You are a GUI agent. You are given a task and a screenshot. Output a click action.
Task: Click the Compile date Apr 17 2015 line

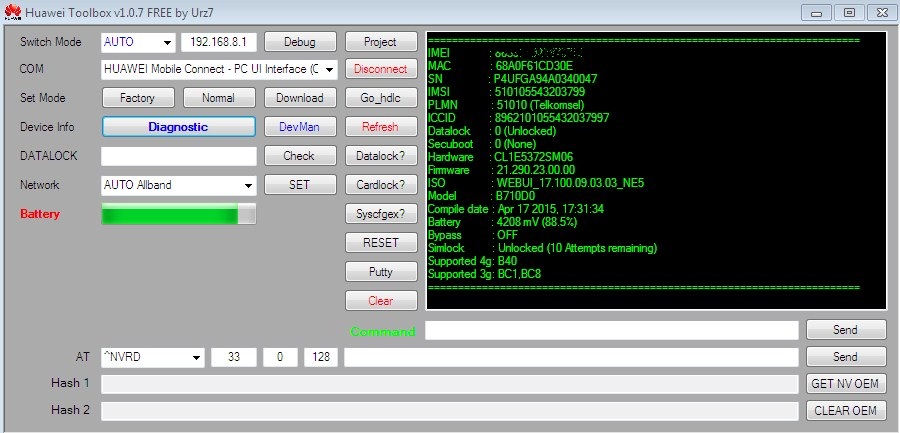pyautogui.click(x=515, y=209)
